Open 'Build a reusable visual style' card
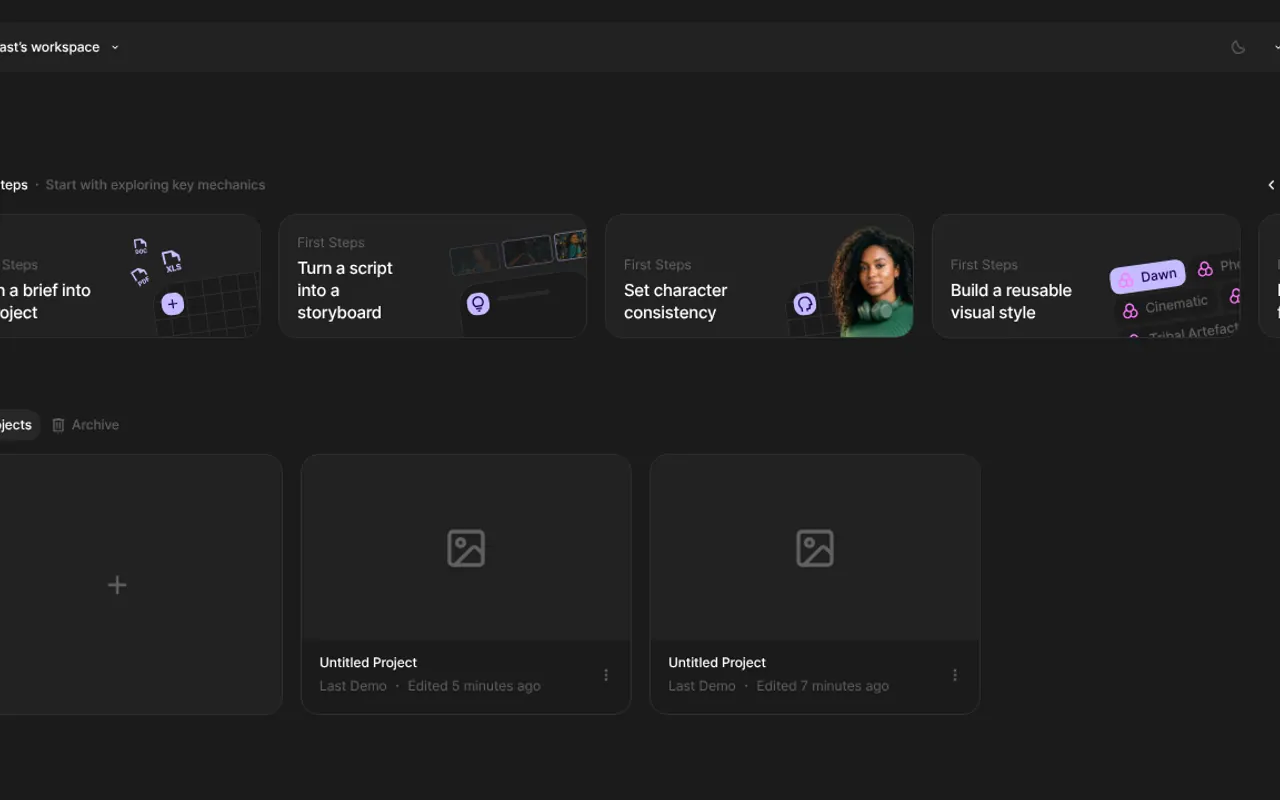 click(x=1086, y=276)
